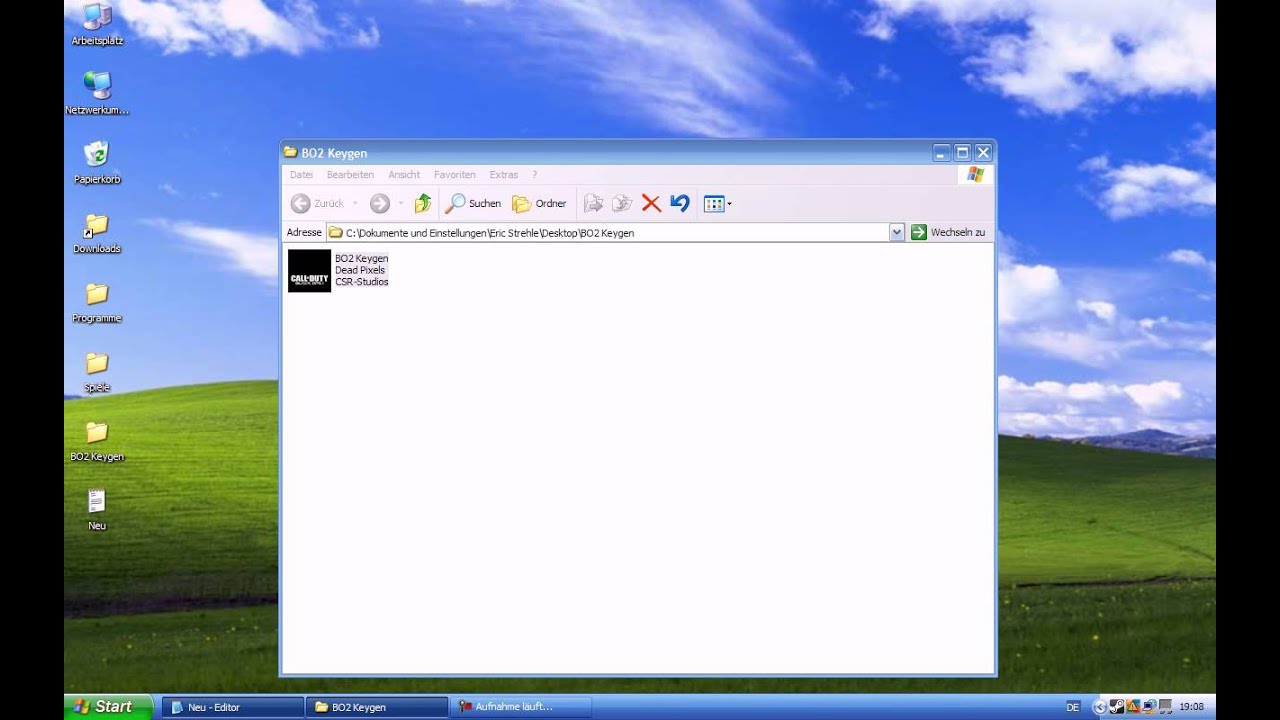Click the DE language indicator
The height and width of the screenshot is (720, 1280).
pos(1073,707)
